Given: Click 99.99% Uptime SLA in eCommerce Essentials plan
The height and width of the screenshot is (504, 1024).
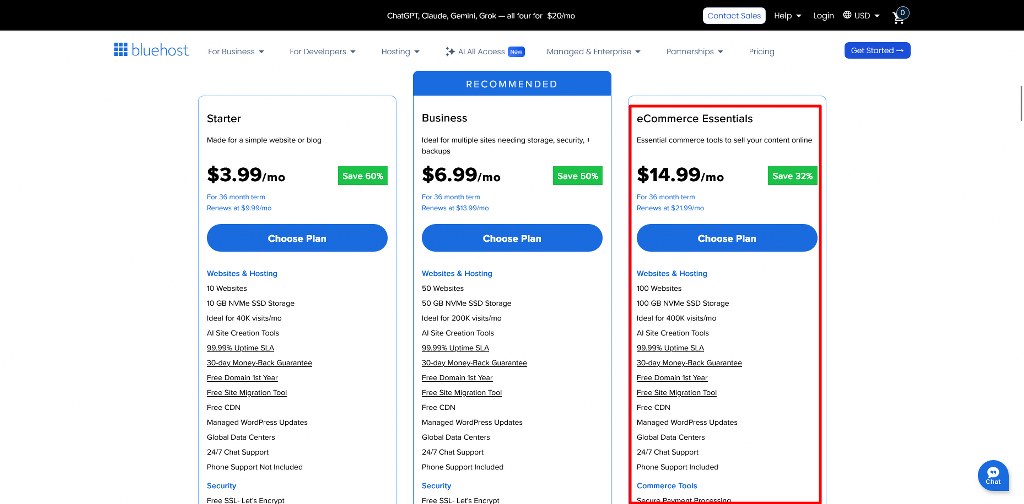Looking at the screenshot, I should click(x=670, y=348).
